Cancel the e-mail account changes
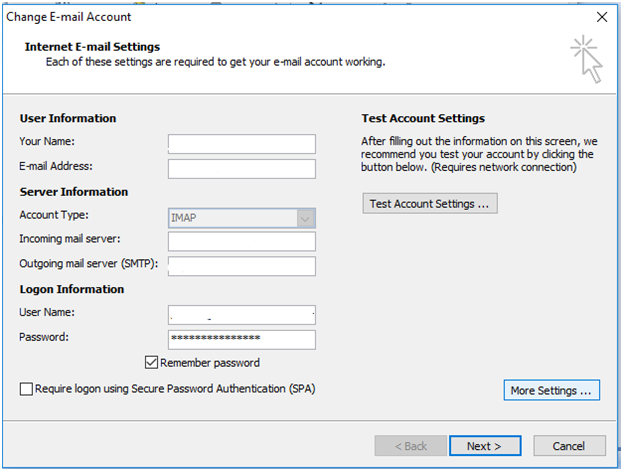 pyautogui.click(x=569, y=446)
